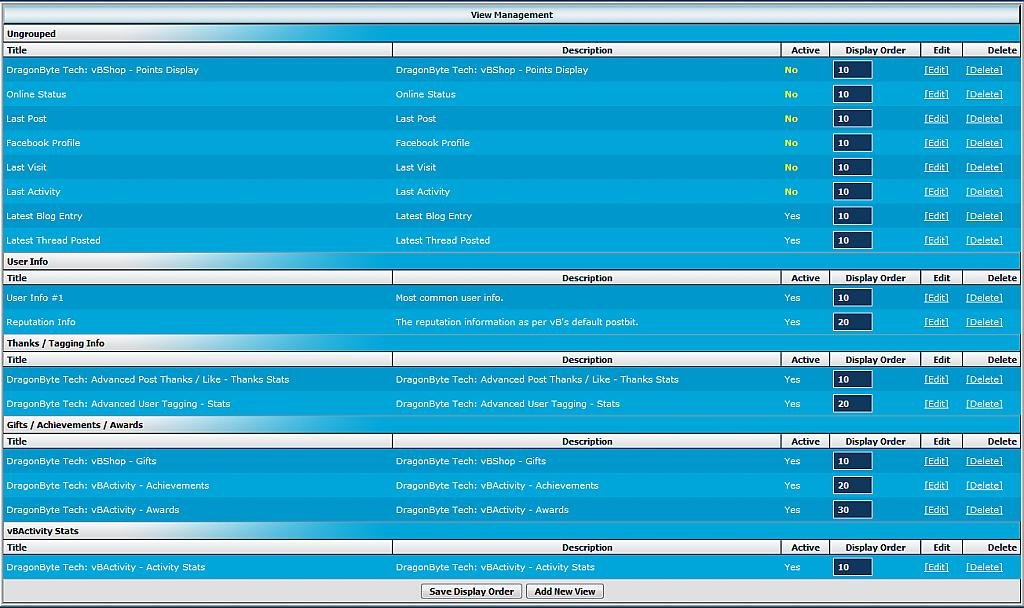This screenshot has width=1024, height=608.
Task: Edit the Last Post view
Action: 936,119
